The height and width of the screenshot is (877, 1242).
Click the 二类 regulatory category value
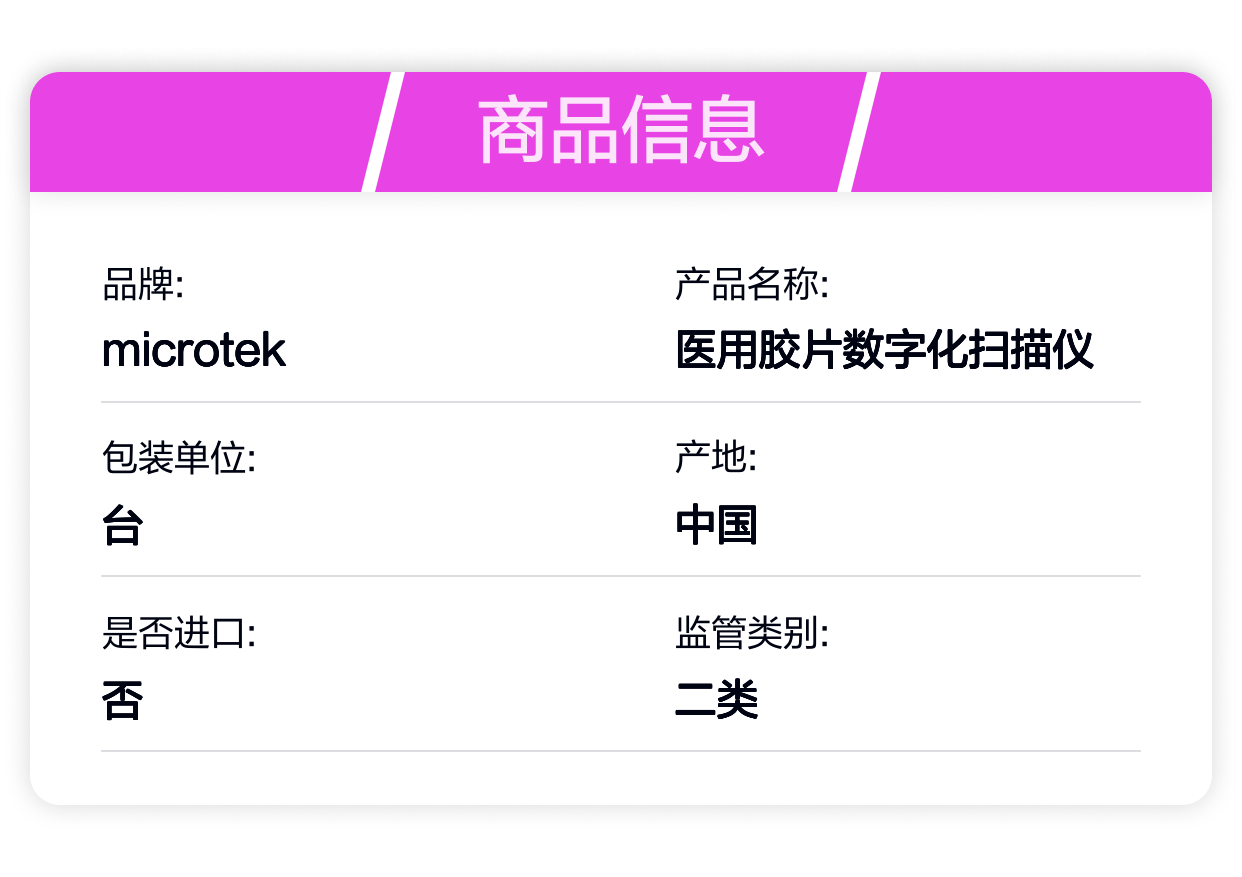coord(716,700)
